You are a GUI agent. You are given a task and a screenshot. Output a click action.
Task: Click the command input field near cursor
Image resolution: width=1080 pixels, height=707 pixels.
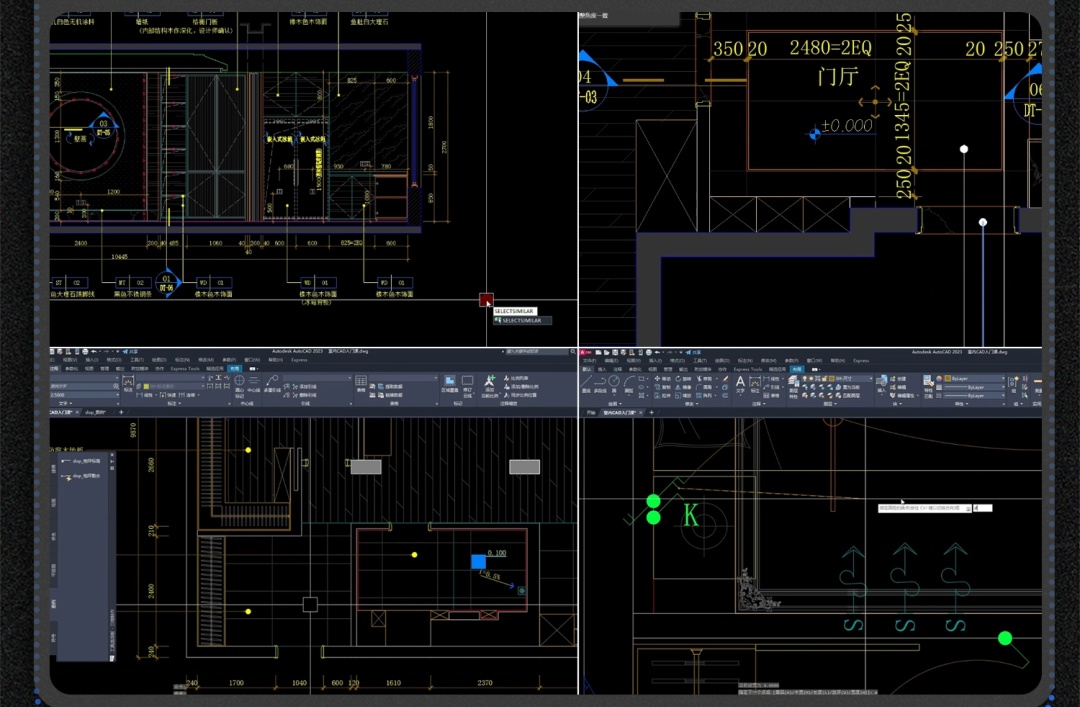(981, 508)
